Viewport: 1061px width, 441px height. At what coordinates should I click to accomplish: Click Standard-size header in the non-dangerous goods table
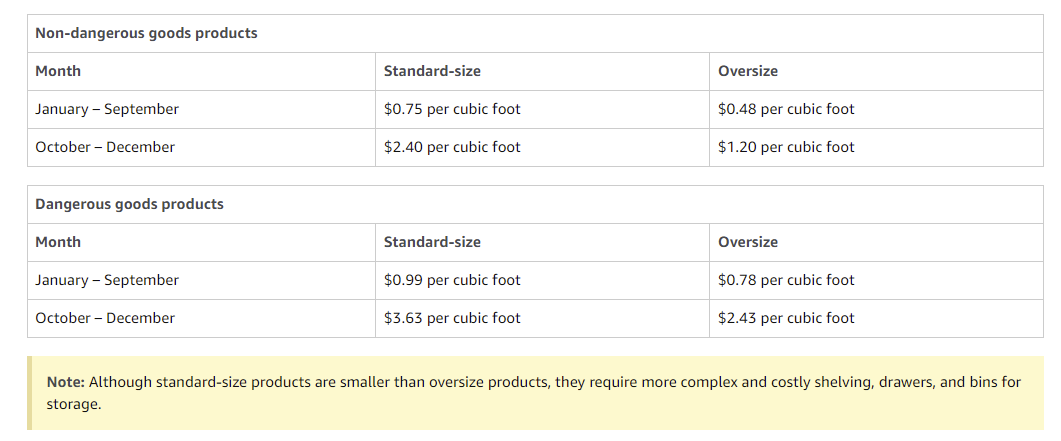[x=432, y=71]
